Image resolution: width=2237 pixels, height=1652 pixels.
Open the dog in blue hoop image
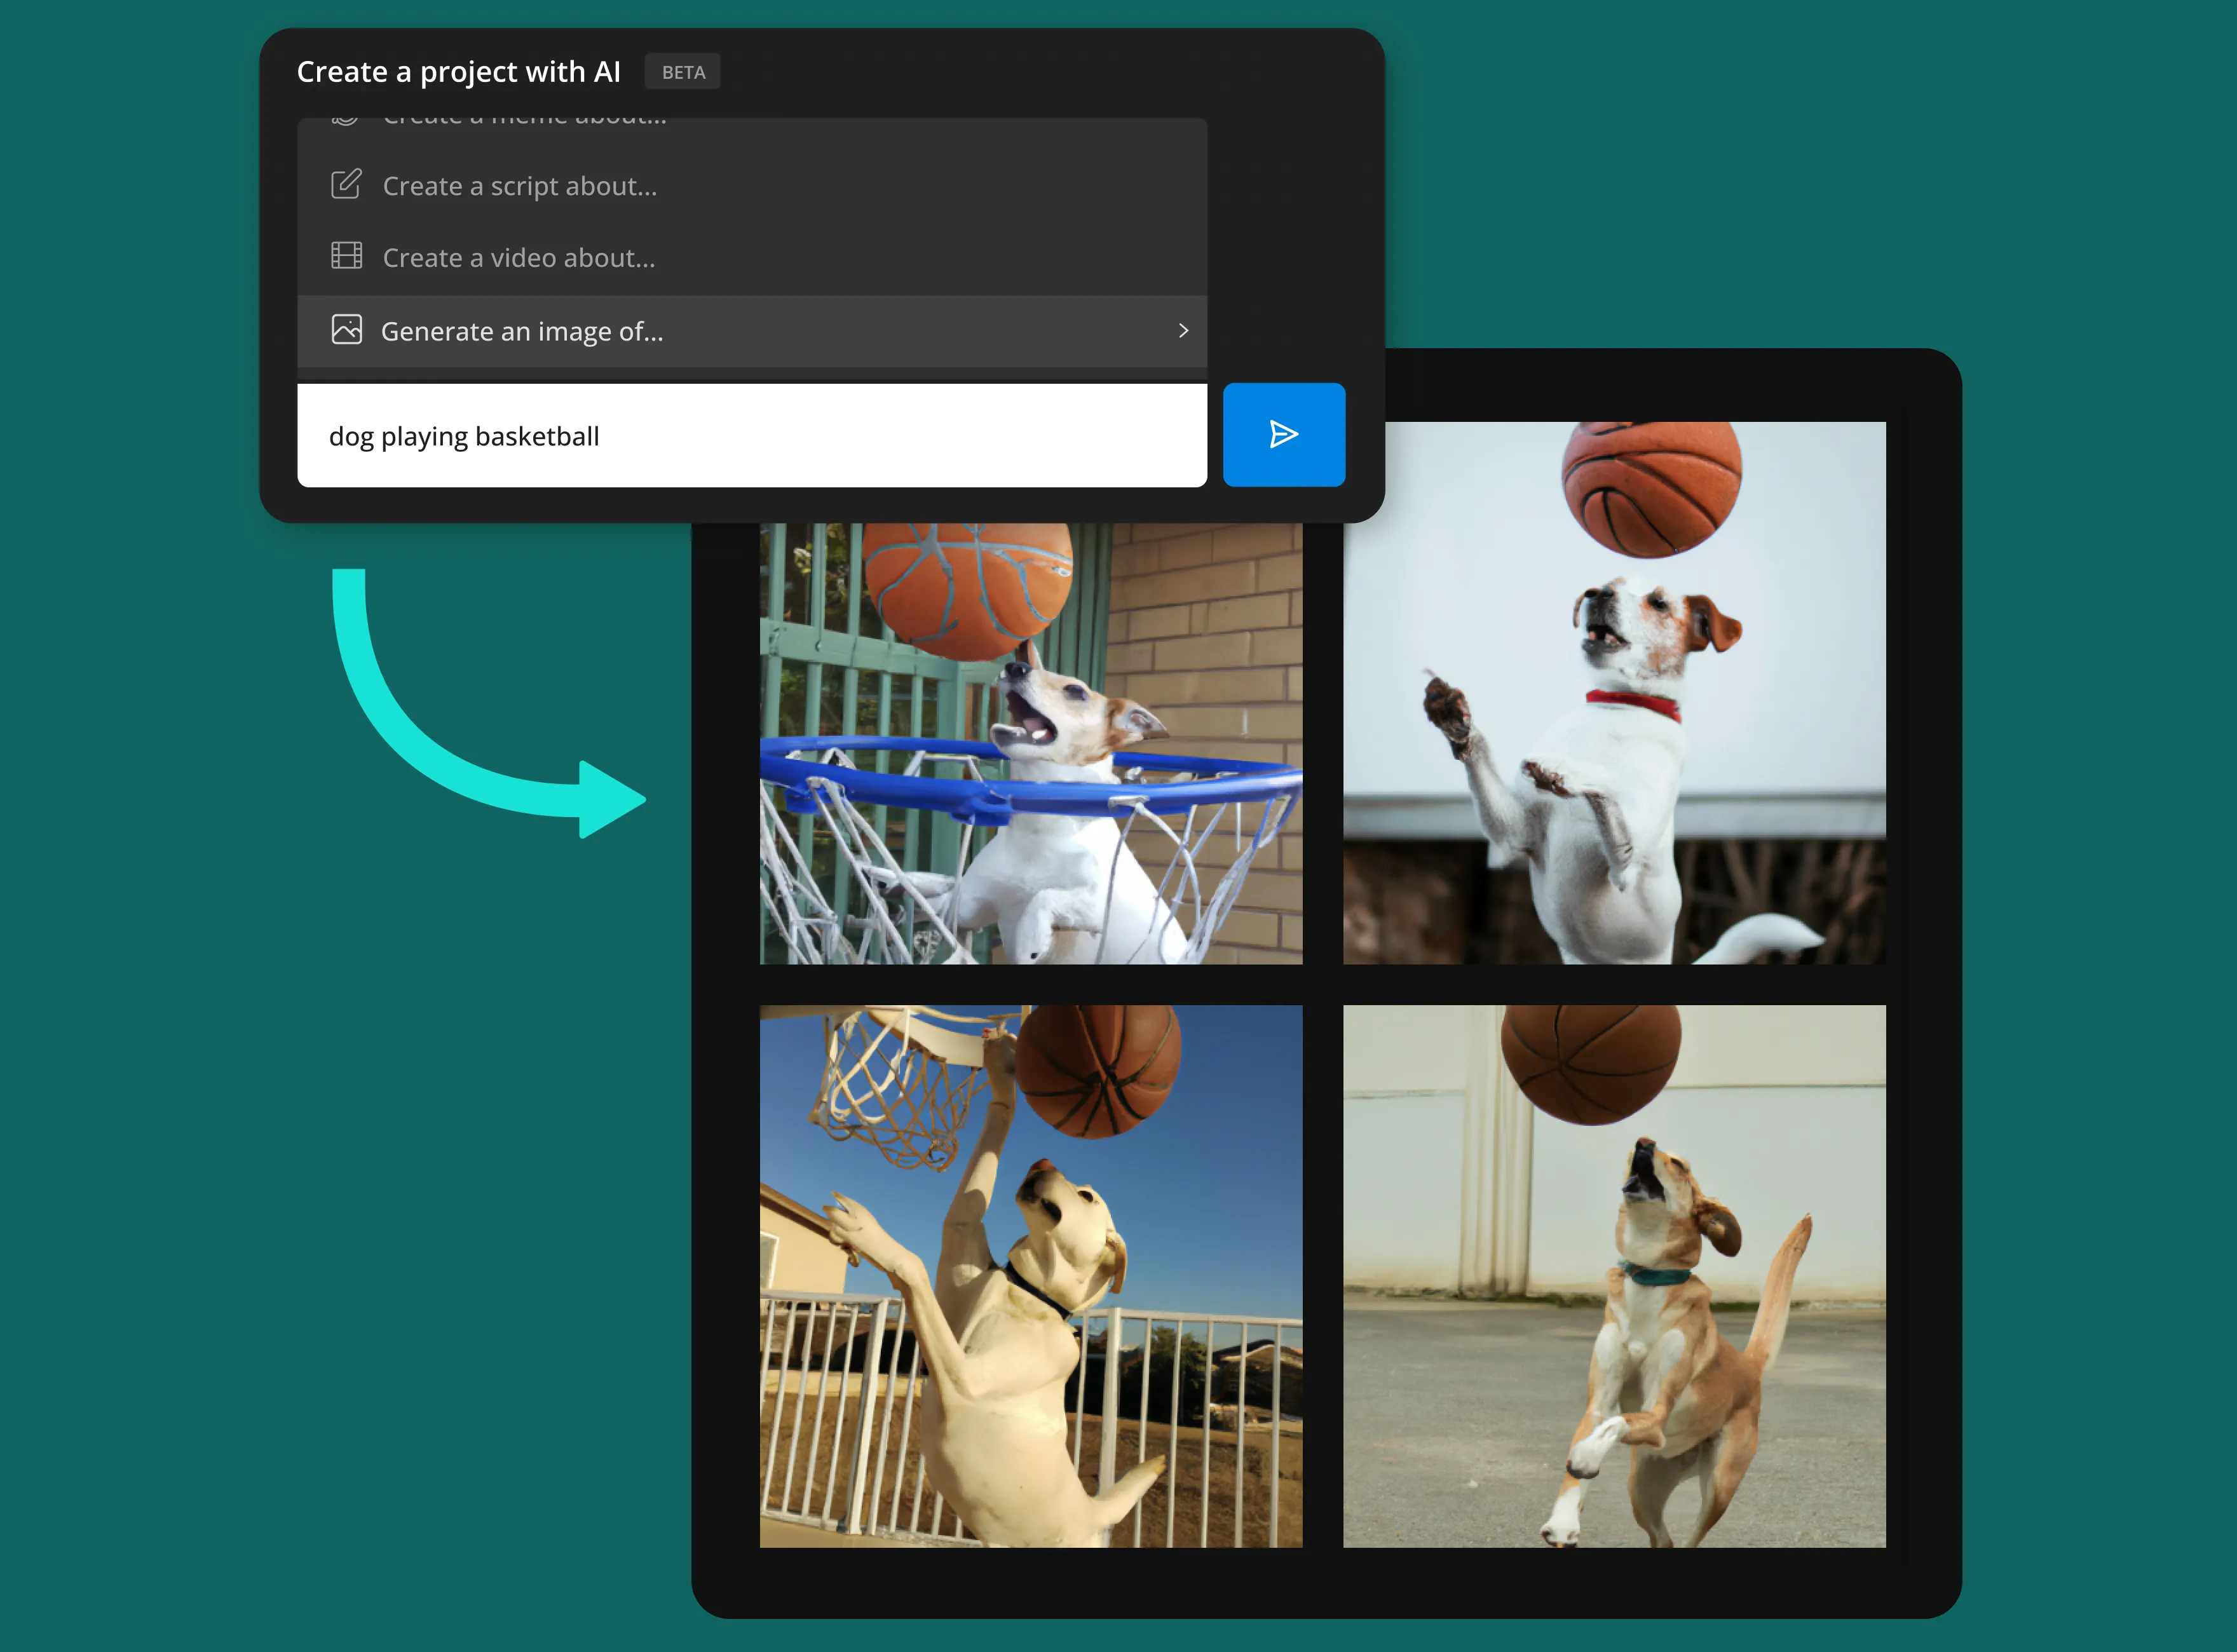point(1030,742)
